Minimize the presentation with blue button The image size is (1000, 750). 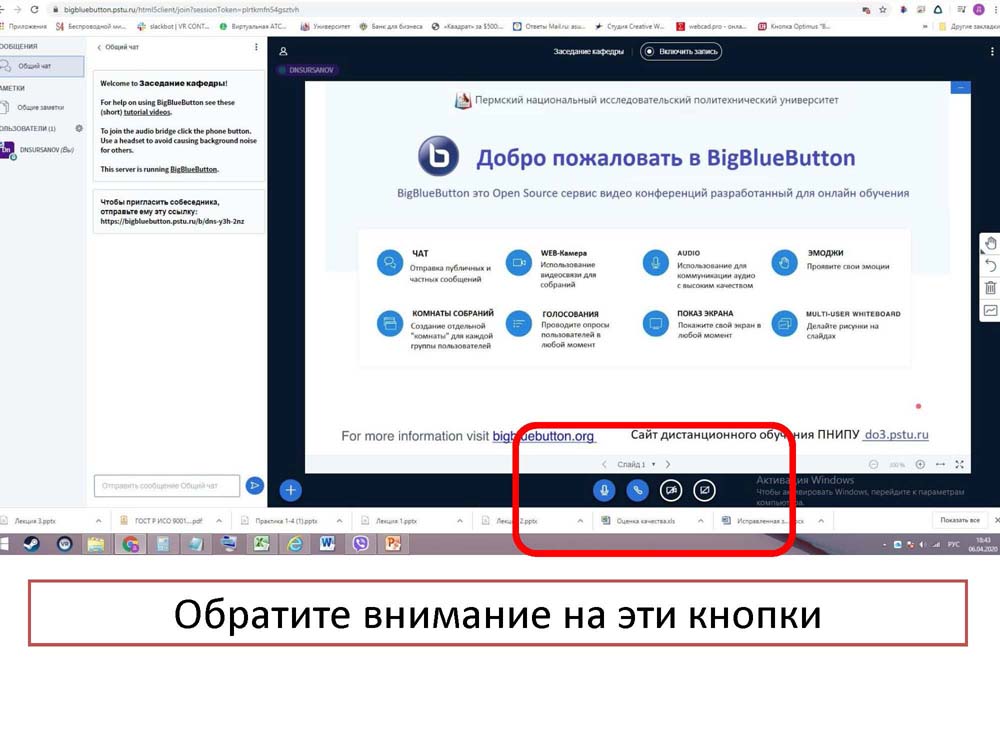point(960,87)
